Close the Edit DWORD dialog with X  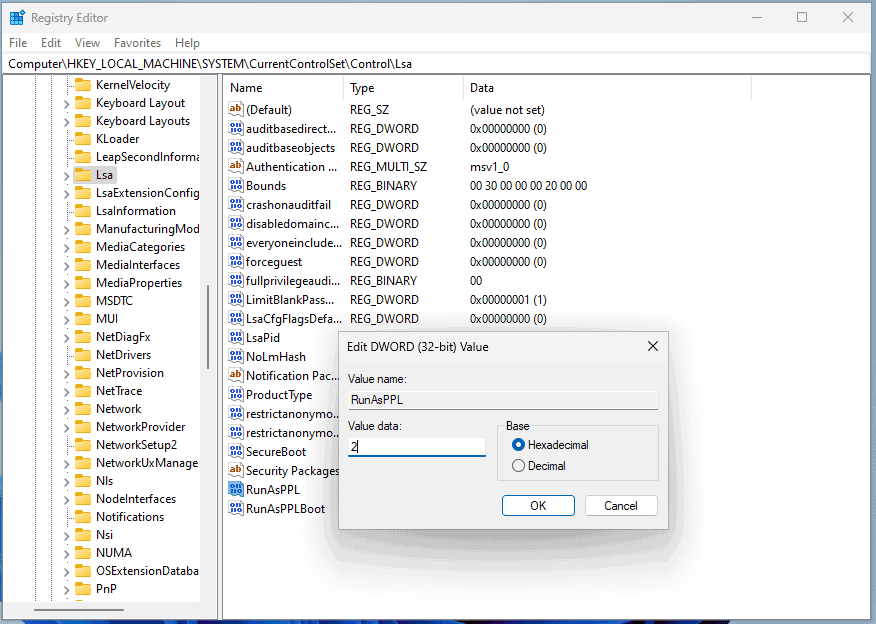pyautogui.click(x=653, y=346)
